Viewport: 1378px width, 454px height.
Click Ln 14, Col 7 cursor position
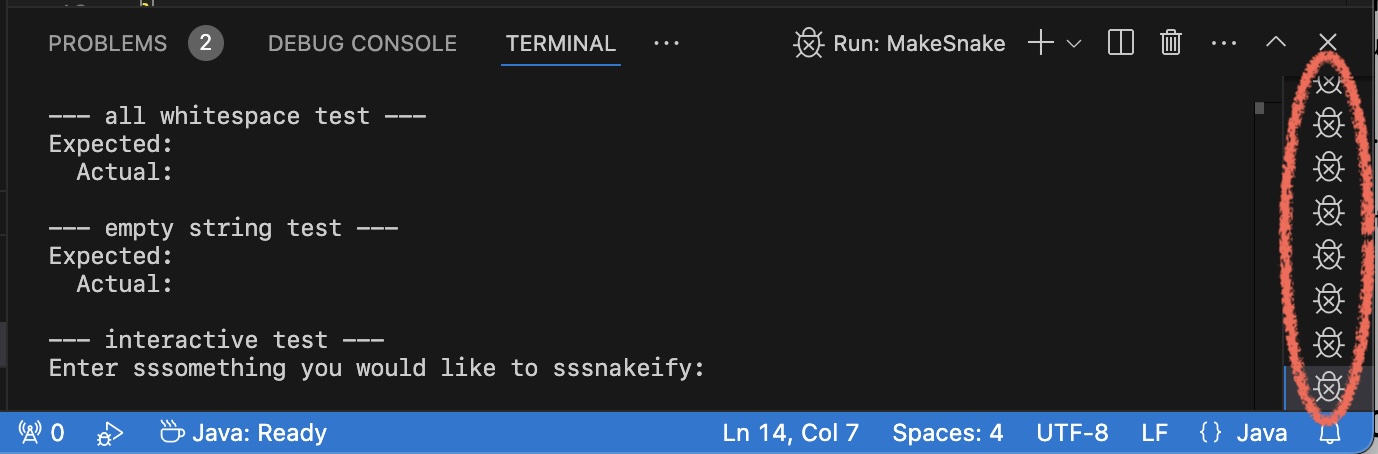[x=790, y=433]
